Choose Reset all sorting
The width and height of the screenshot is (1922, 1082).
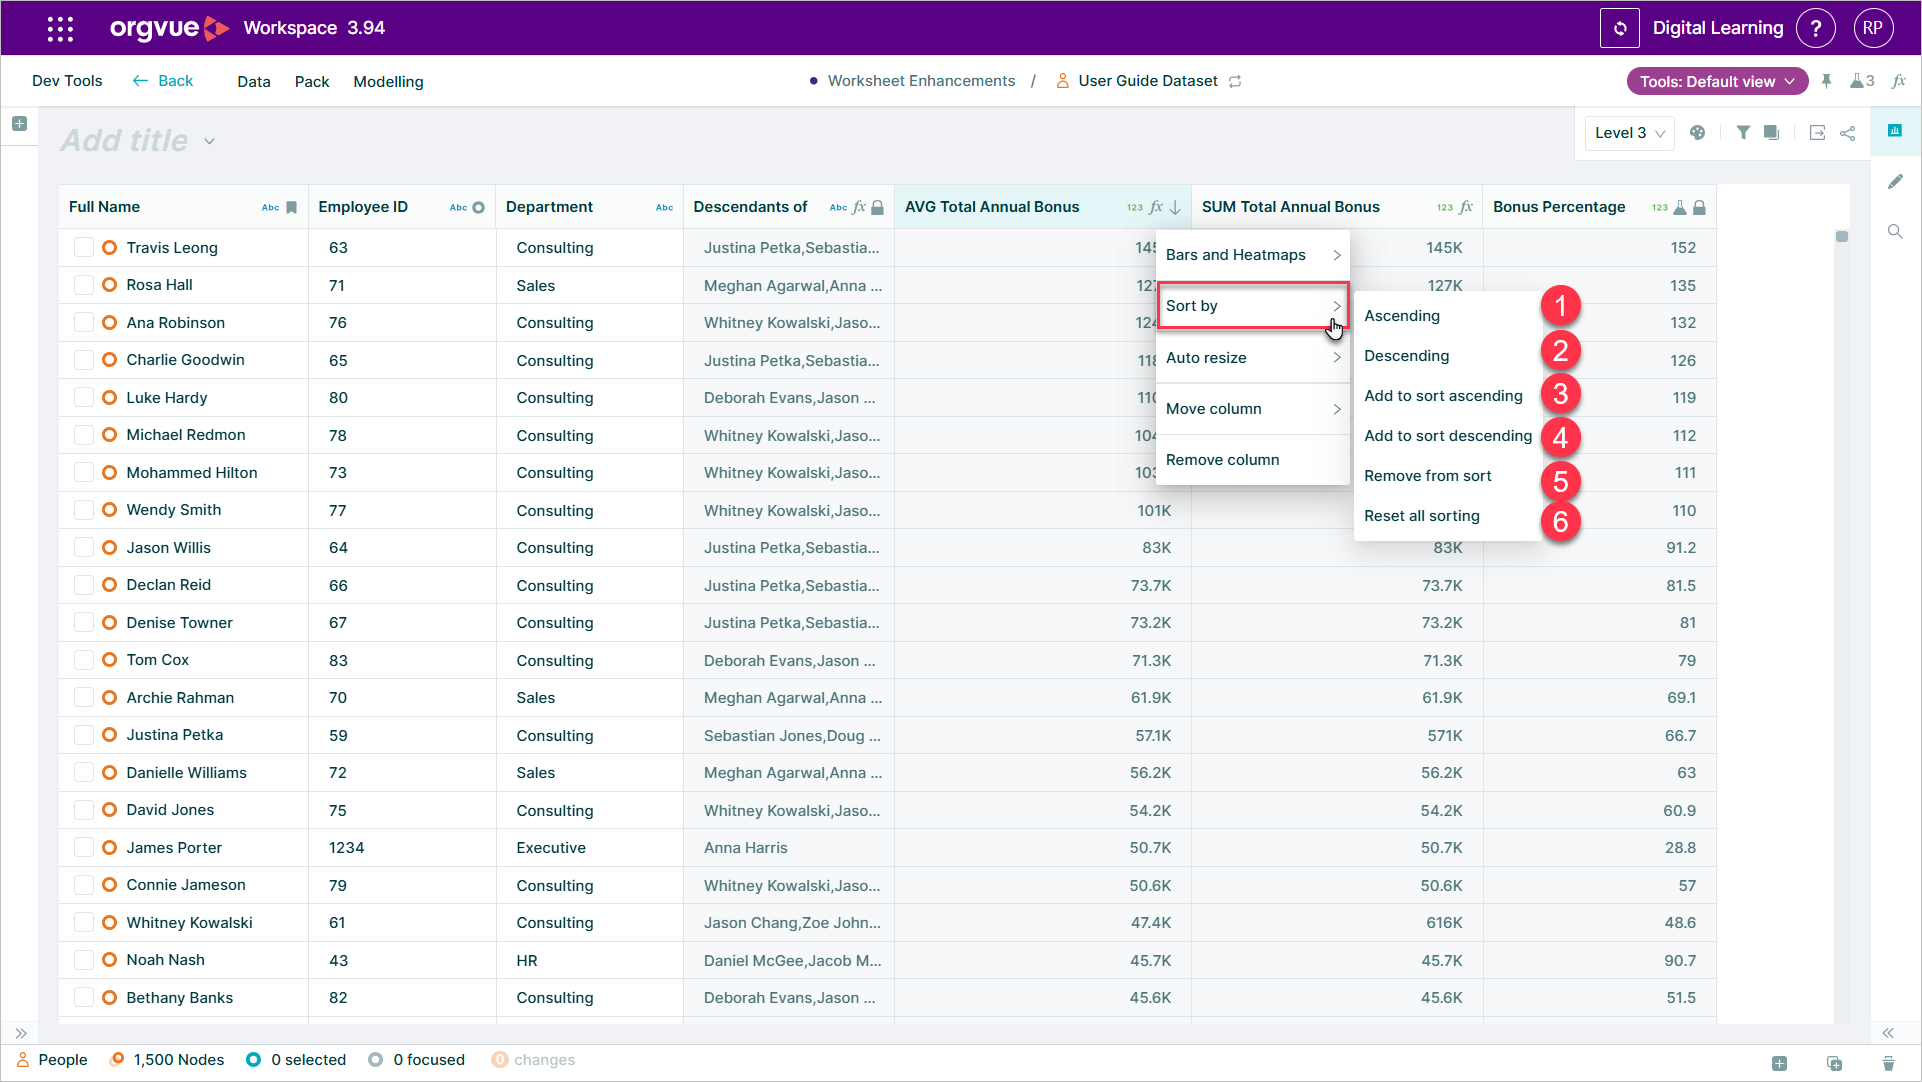coord(1421,516)
